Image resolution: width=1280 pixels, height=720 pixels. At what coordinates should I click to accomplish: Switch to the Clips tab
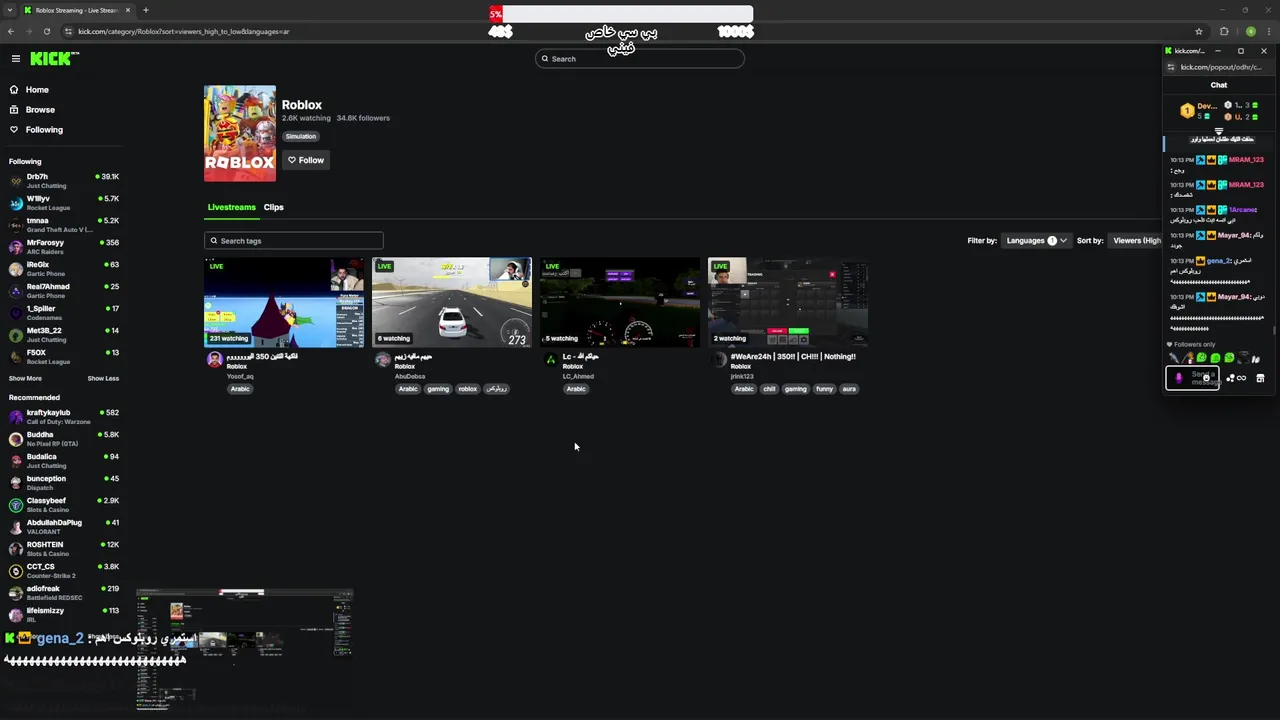pos(274,207)
